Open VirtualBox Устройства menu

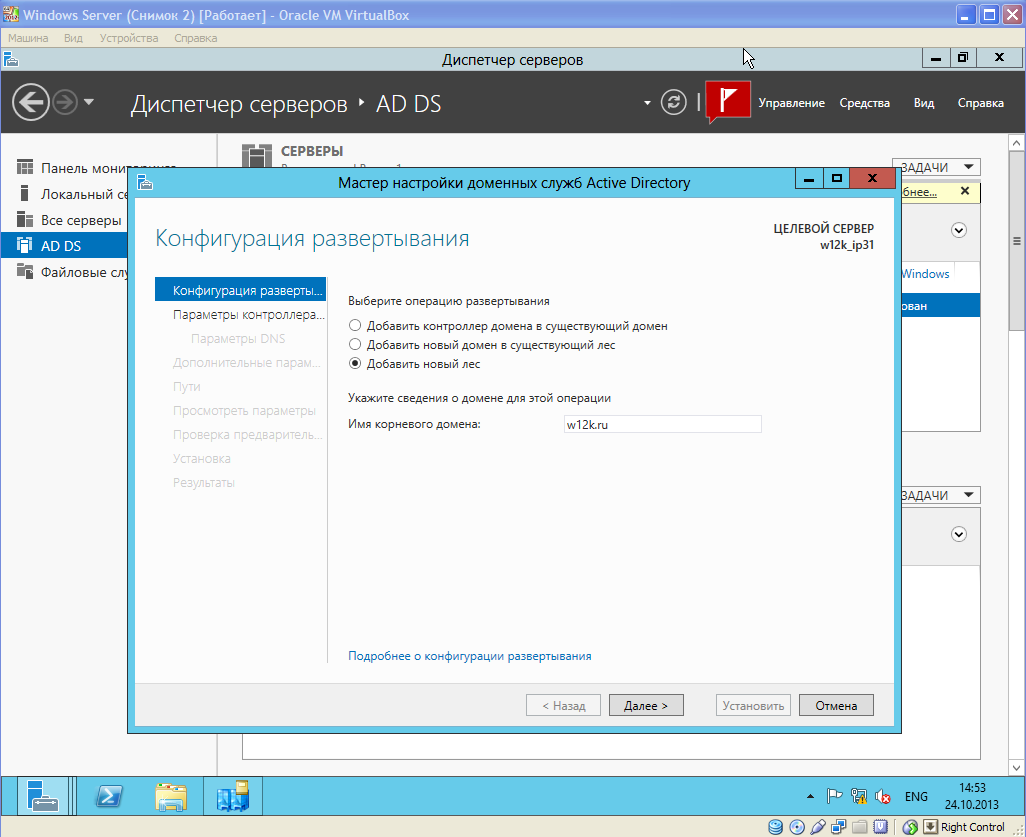pos(129,38)
